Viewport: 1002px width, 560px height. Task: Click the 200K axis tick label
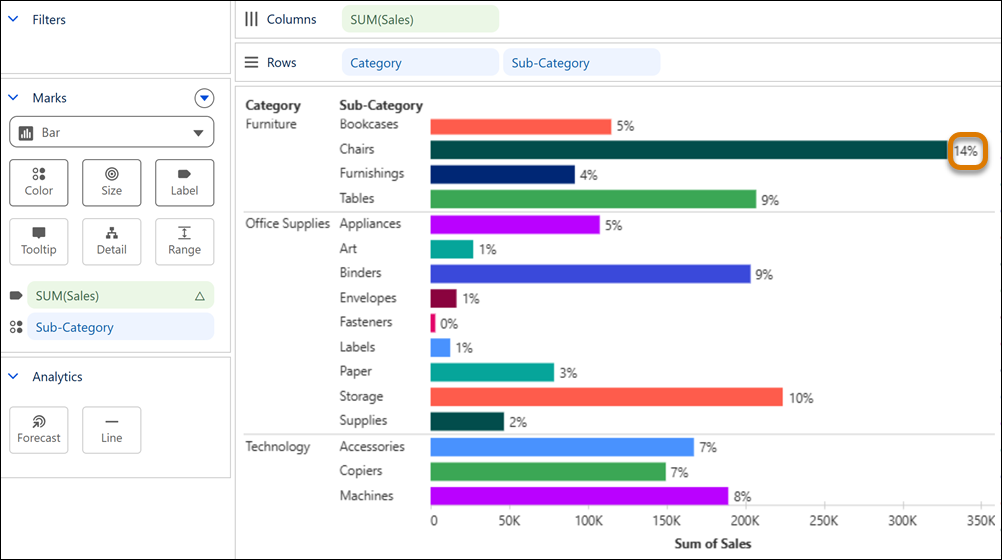click(x=744, y=520)
